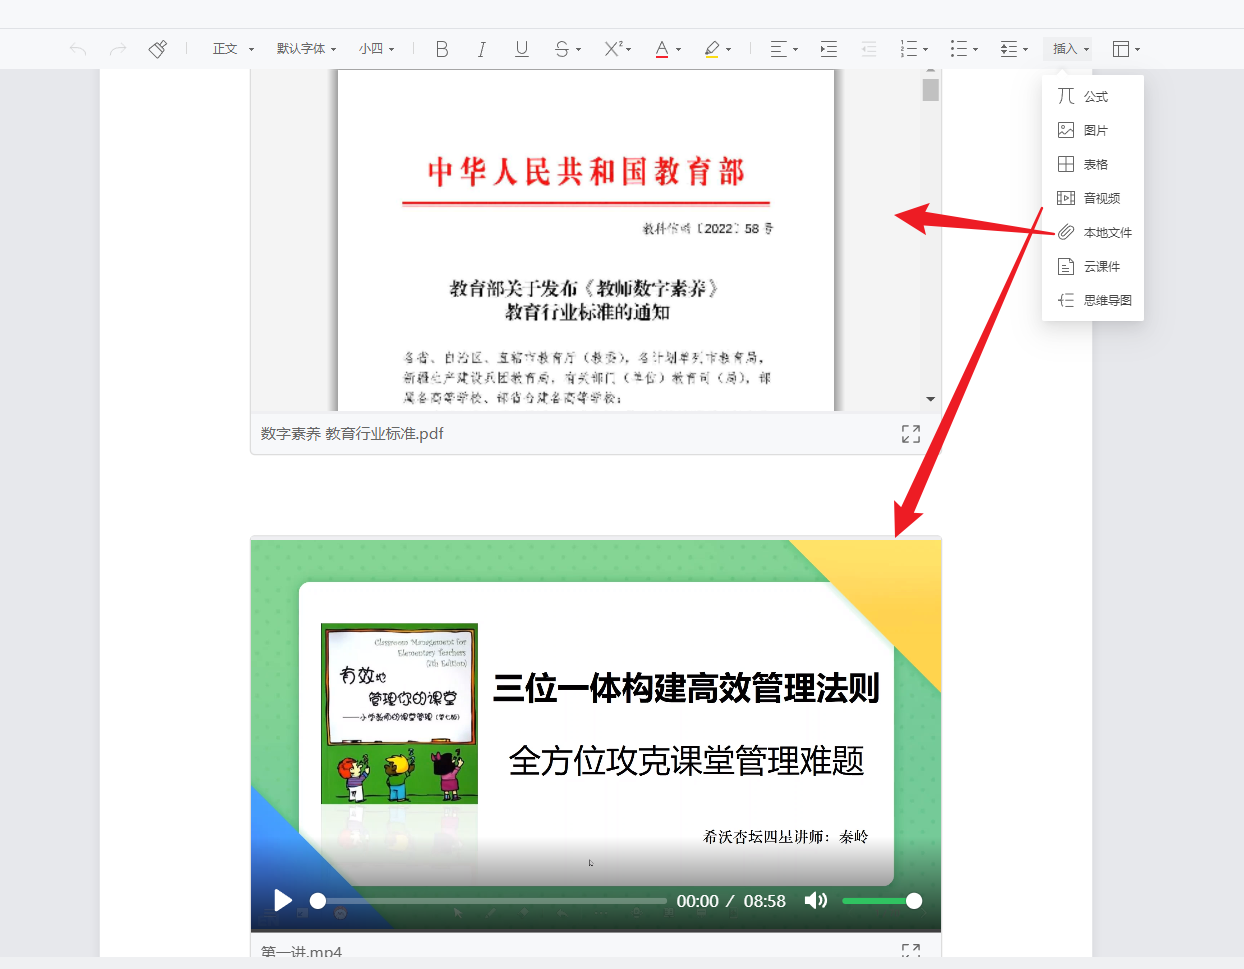Toggle Underline formatting
This screenshot has height=969, width=1244.
(x=522, y=49)
